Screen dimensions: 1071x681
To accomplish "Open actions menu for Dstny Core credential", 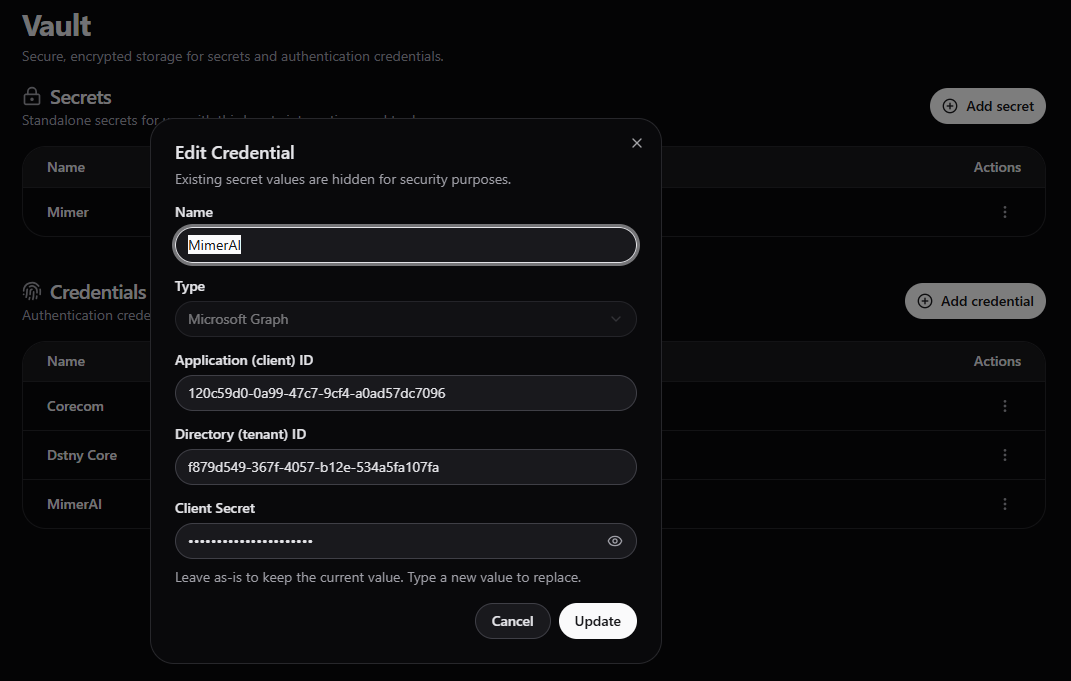I will pos(1004,455).
